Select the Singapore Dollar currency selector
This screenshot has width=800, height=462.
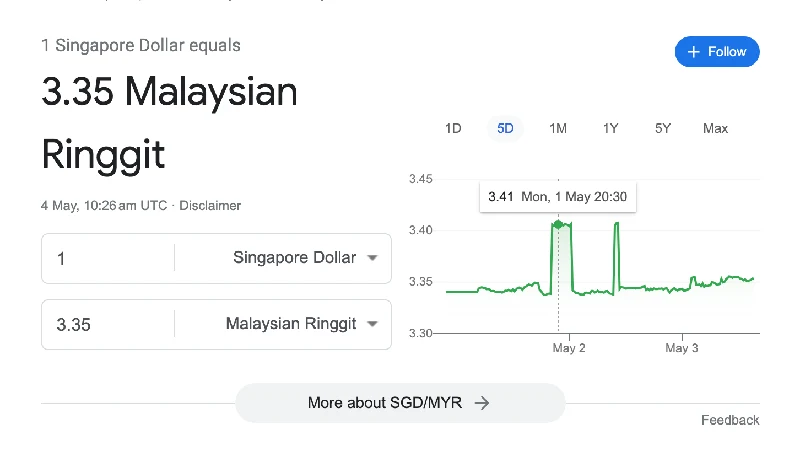(283, 258)
